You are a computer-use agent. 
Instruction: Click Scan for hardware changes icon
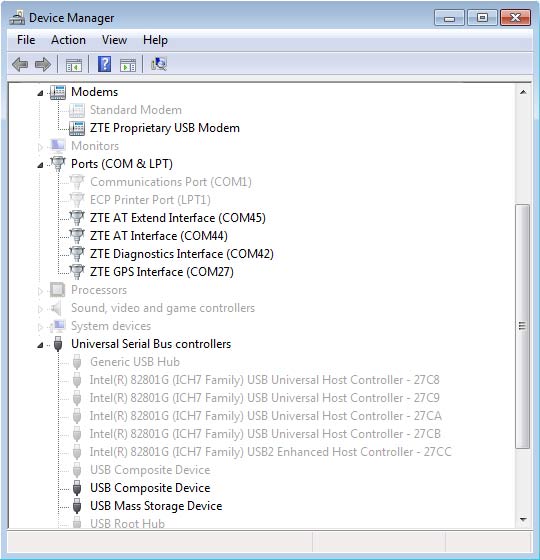[x=159, y=64]
